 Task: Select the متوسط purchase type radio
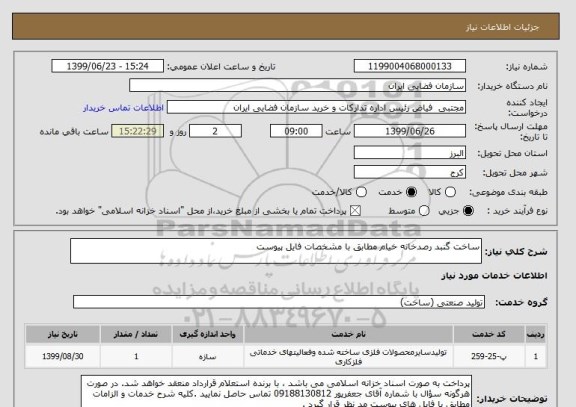pos(424,211)
